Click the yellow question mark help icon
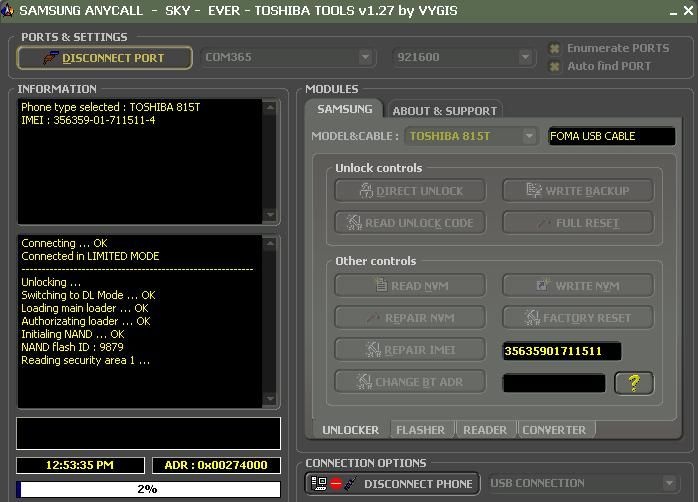This screenshot has height=502, width=698. 634,382
